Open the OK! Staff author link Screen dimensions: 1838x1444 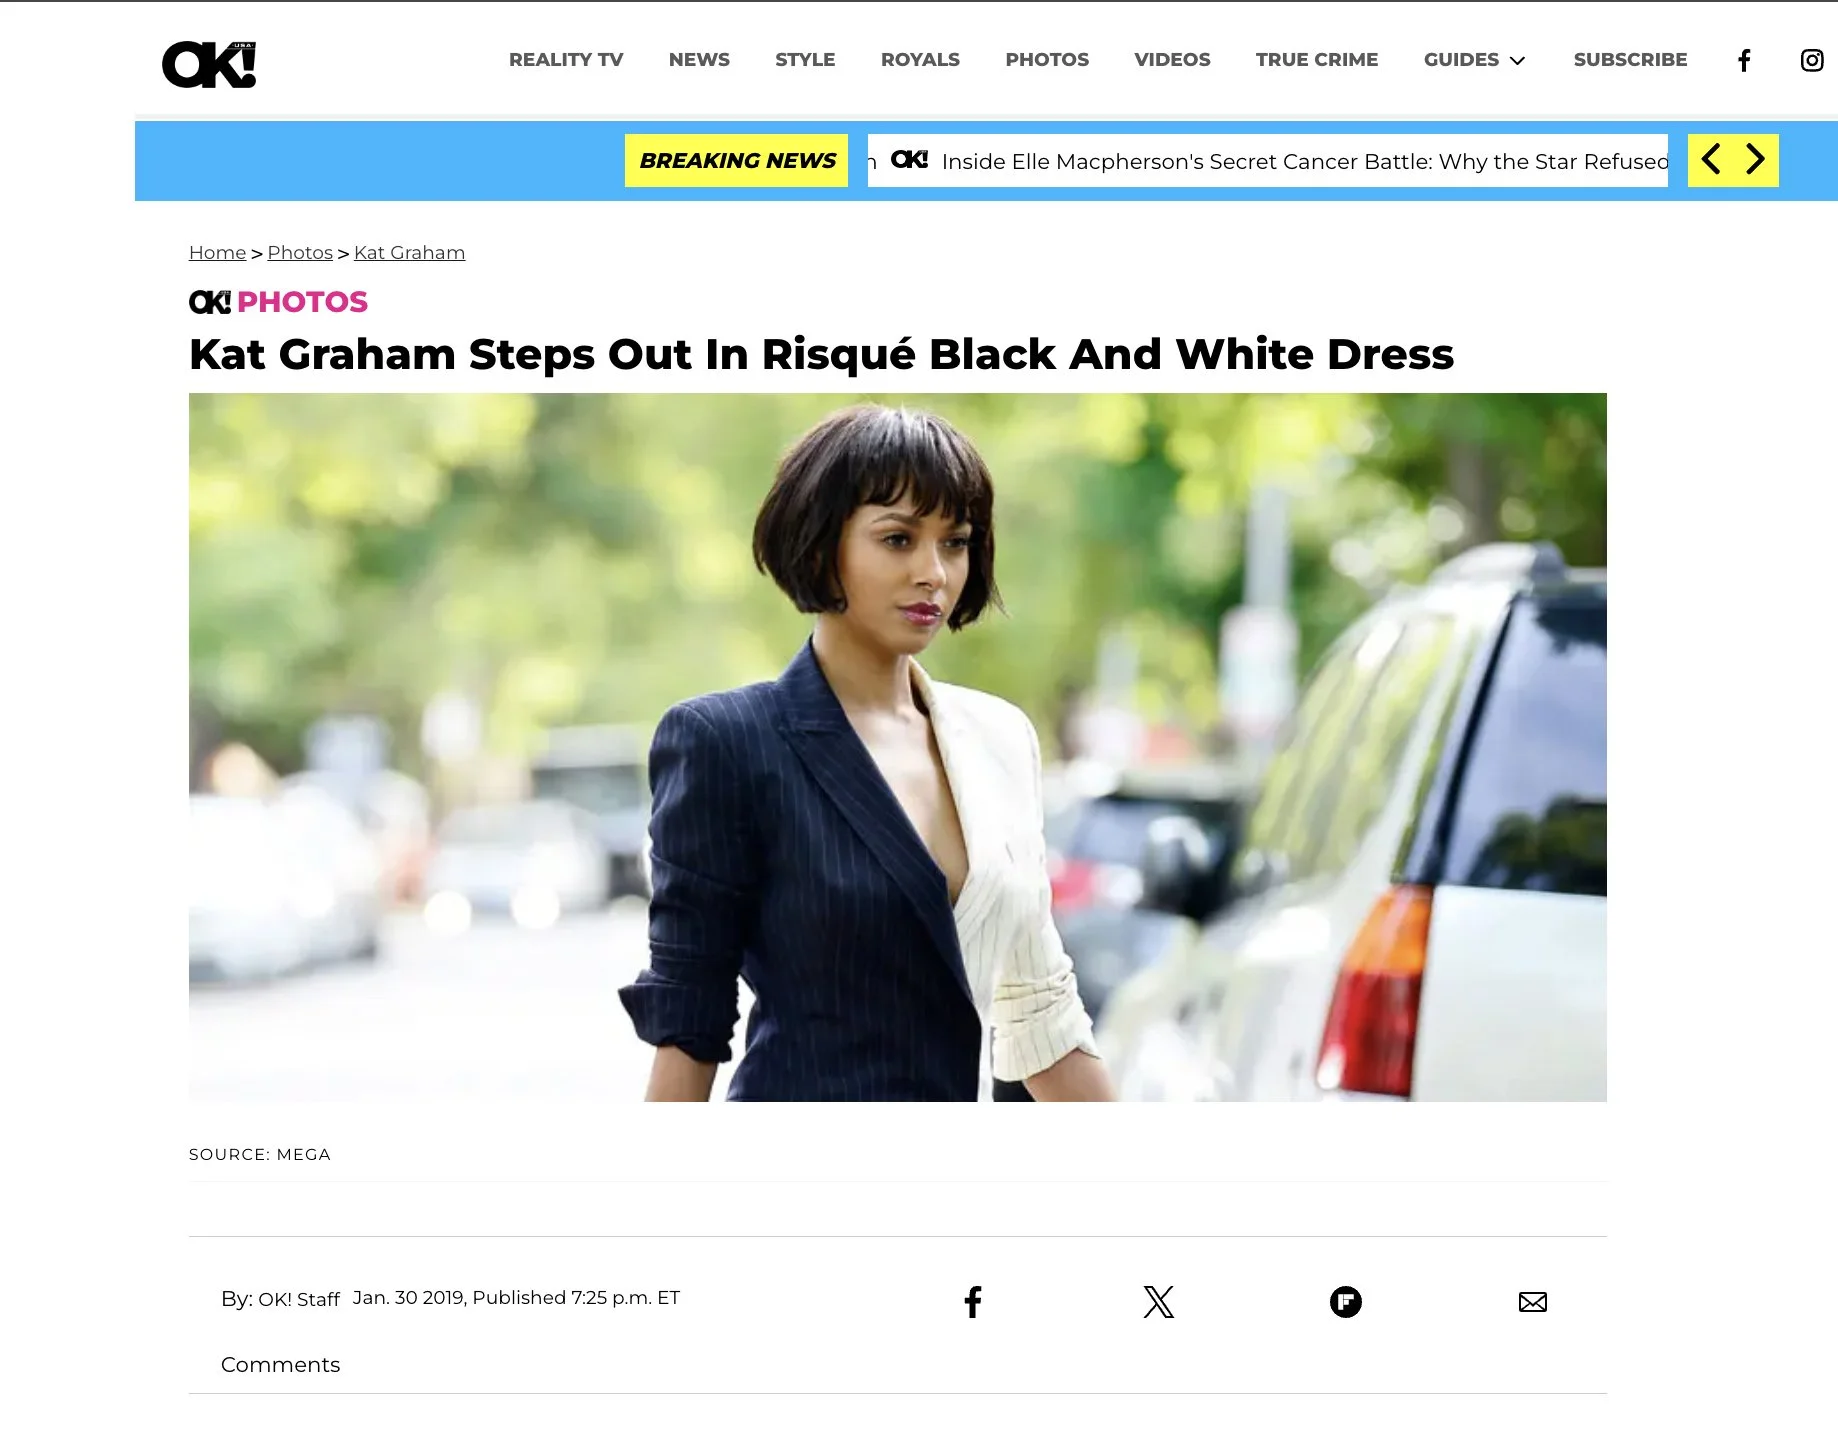(x=299, y=1299)
